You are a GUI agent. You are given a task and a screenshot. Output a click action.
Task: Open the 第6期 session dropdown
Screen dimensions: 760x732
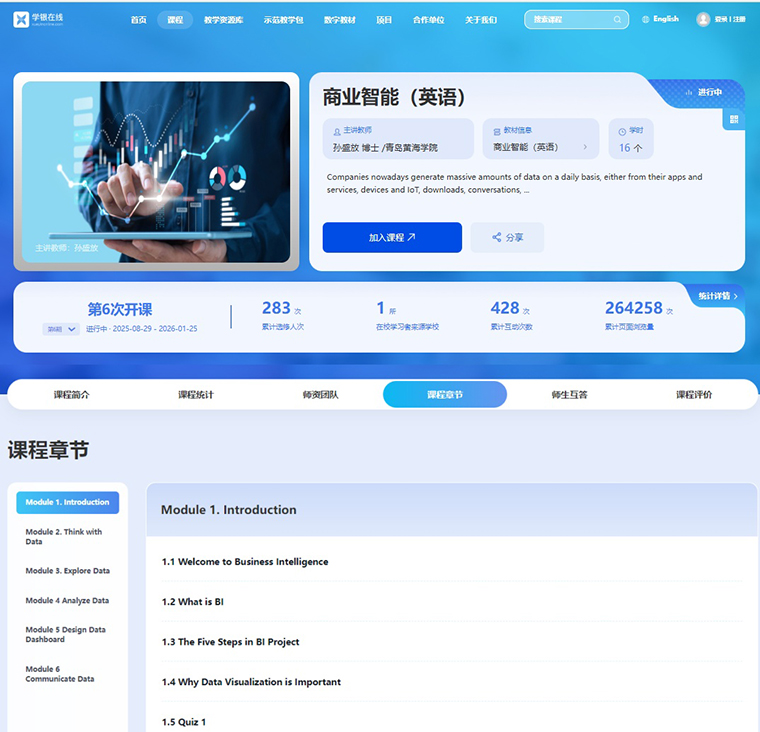(x=61, y=329)
